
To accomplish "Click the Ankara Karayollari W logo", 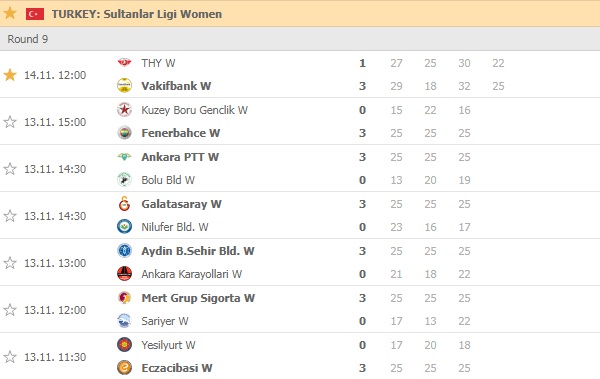I will (124, 274).
